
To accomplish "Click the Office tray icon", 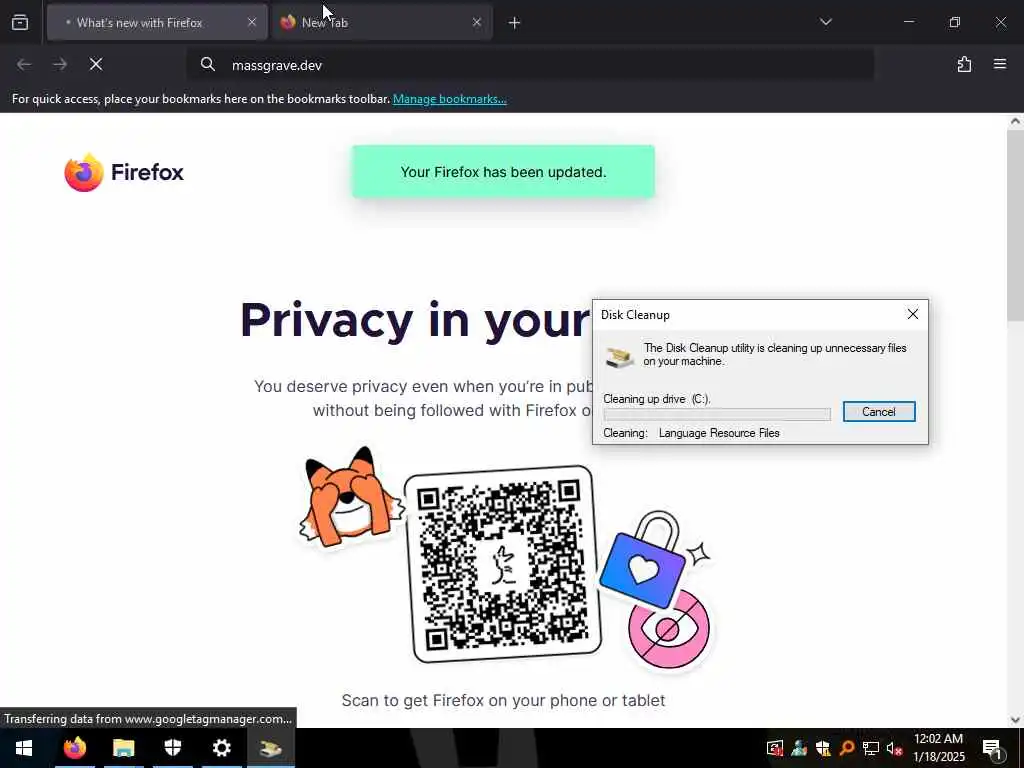I will (x=775, y=748).
